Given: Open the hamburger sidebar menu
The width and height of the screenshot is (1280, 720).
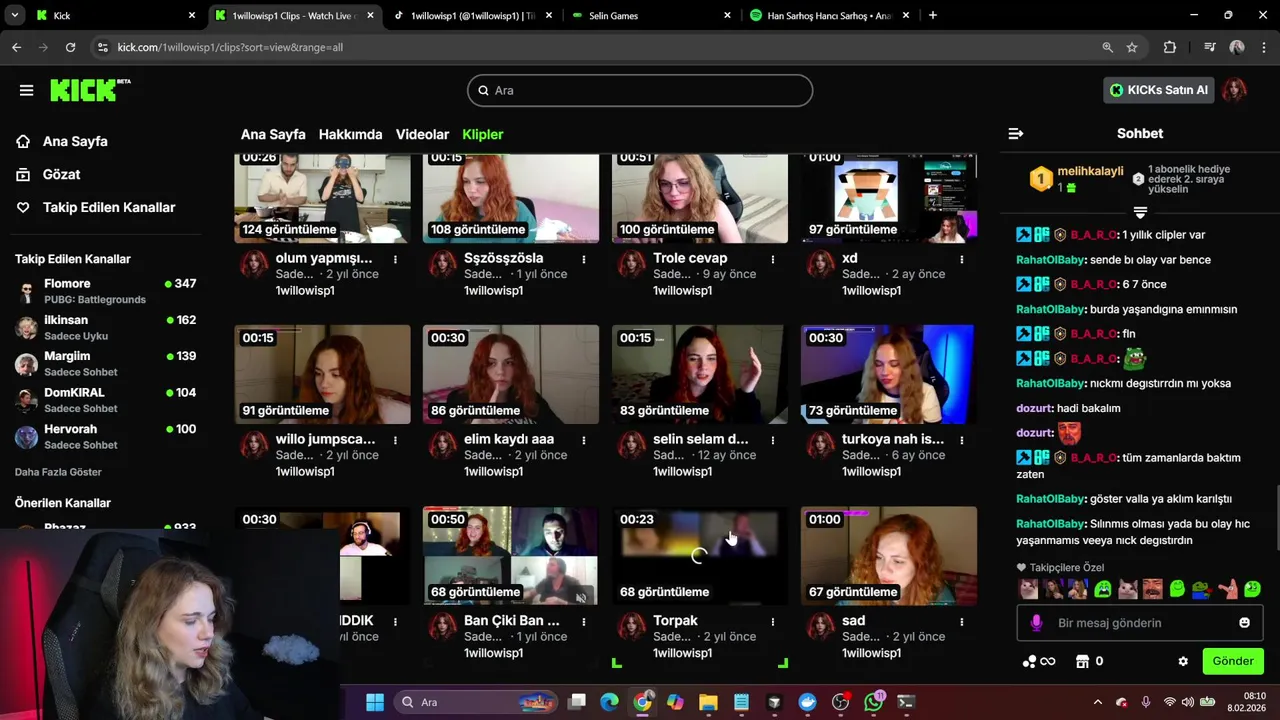Looking at the screenshot, I should tap(26, 90).
